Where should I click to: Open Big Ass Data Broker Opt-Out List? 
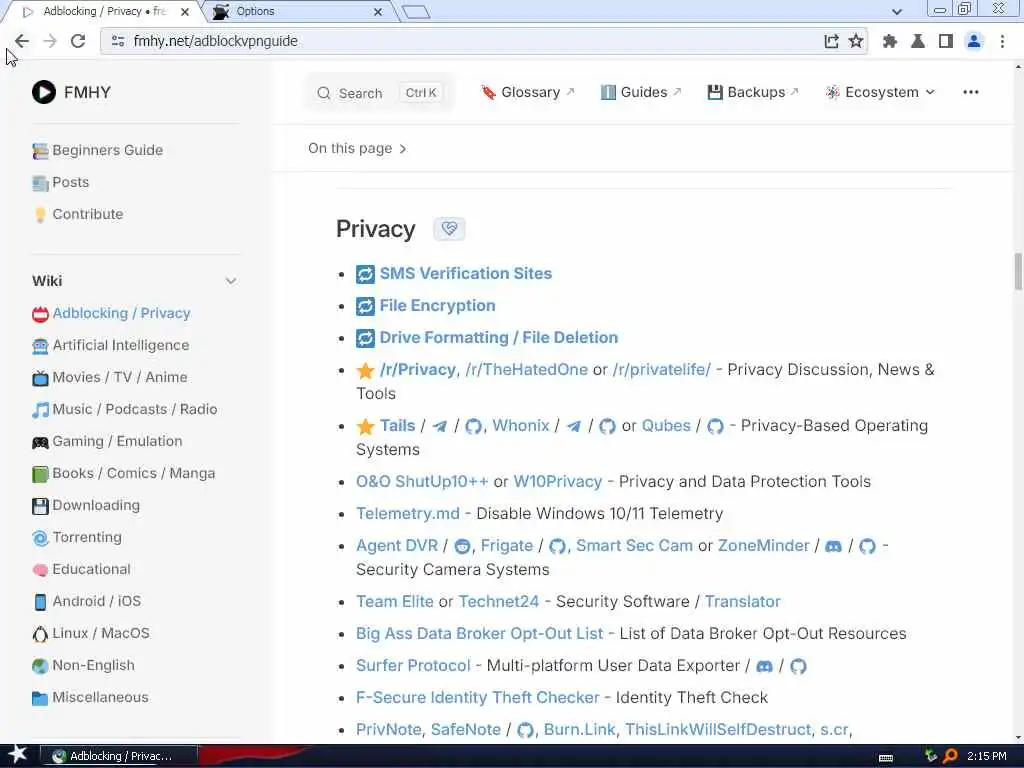pos(479,634)
